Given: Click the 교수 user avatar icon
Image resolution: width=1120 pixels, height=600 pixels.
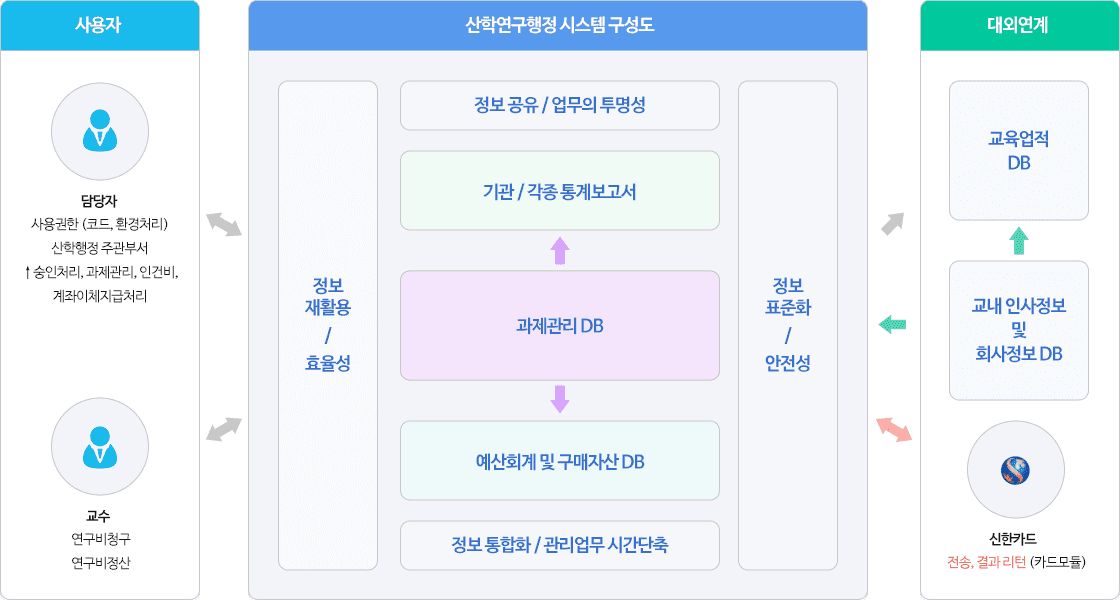Looking at the screenshot, I should (100, 447).
